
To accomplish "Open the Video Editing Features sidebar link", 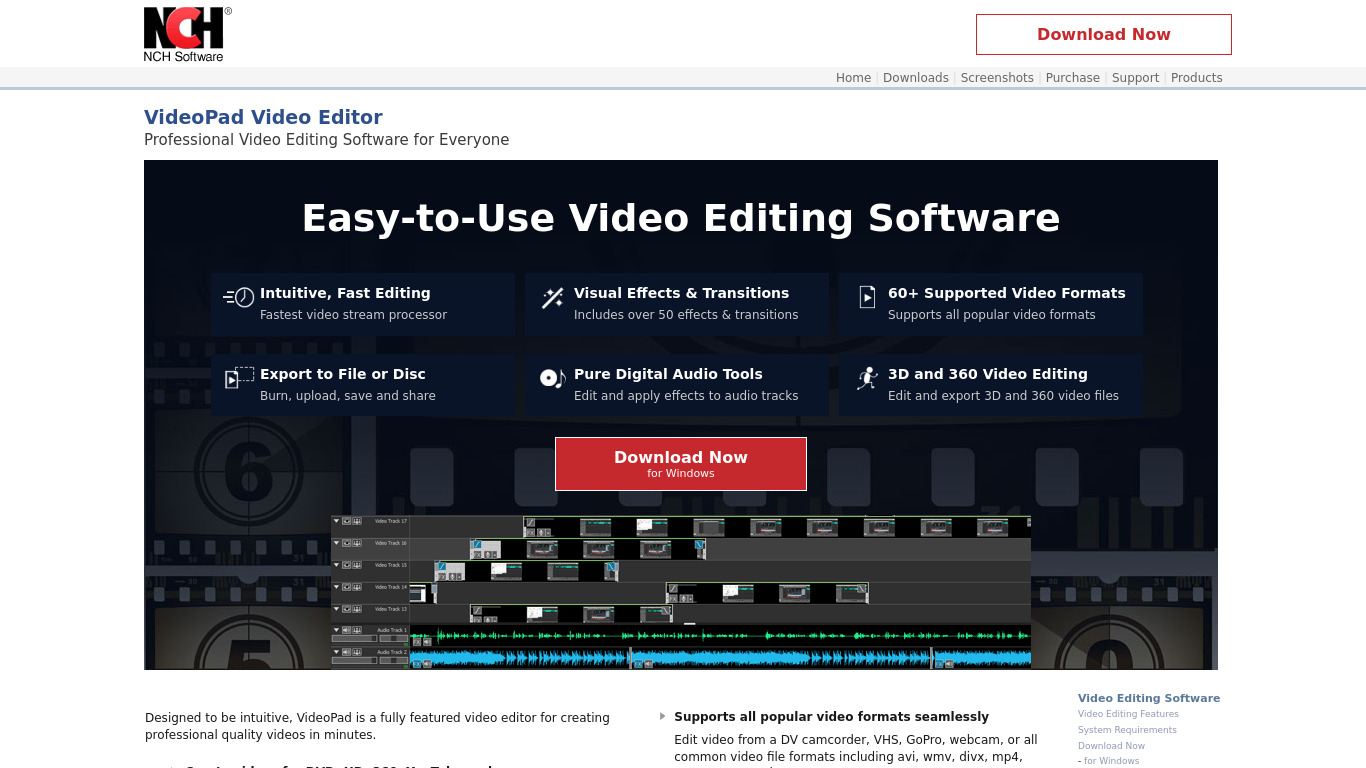I will [x=1128, y=714].
